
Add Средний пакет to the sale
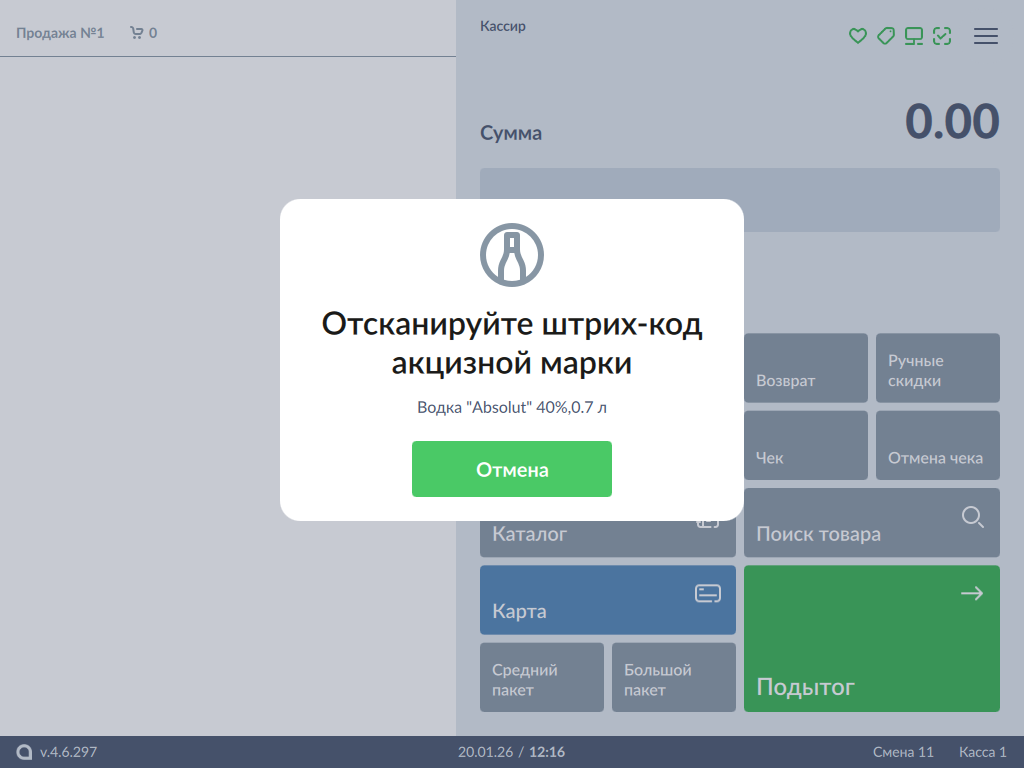pos(541,677)
